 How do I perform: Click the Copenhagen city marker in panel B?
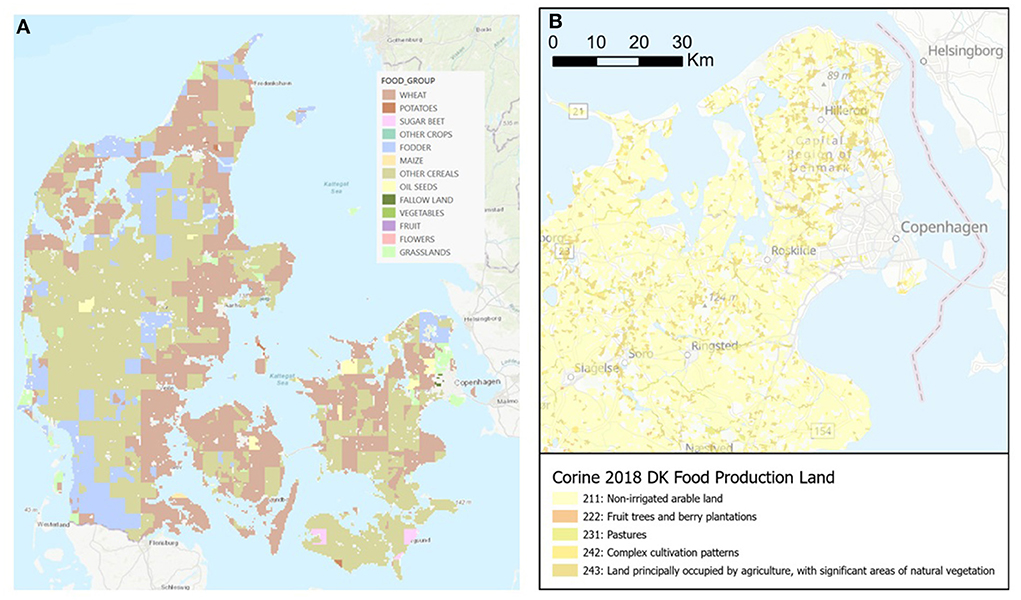click(x=896, y=239)
